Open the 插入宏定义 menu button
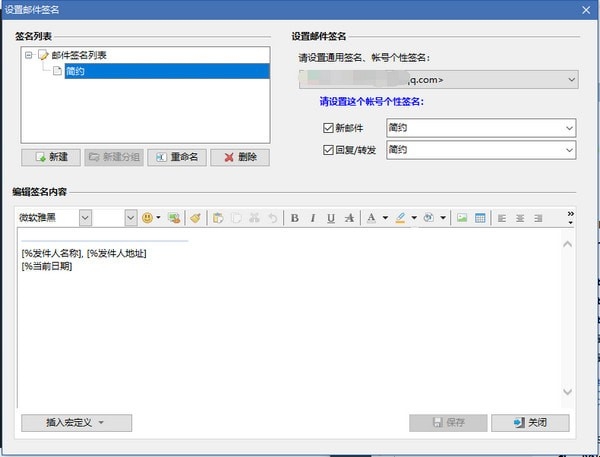600x457 pixels. 77,423
